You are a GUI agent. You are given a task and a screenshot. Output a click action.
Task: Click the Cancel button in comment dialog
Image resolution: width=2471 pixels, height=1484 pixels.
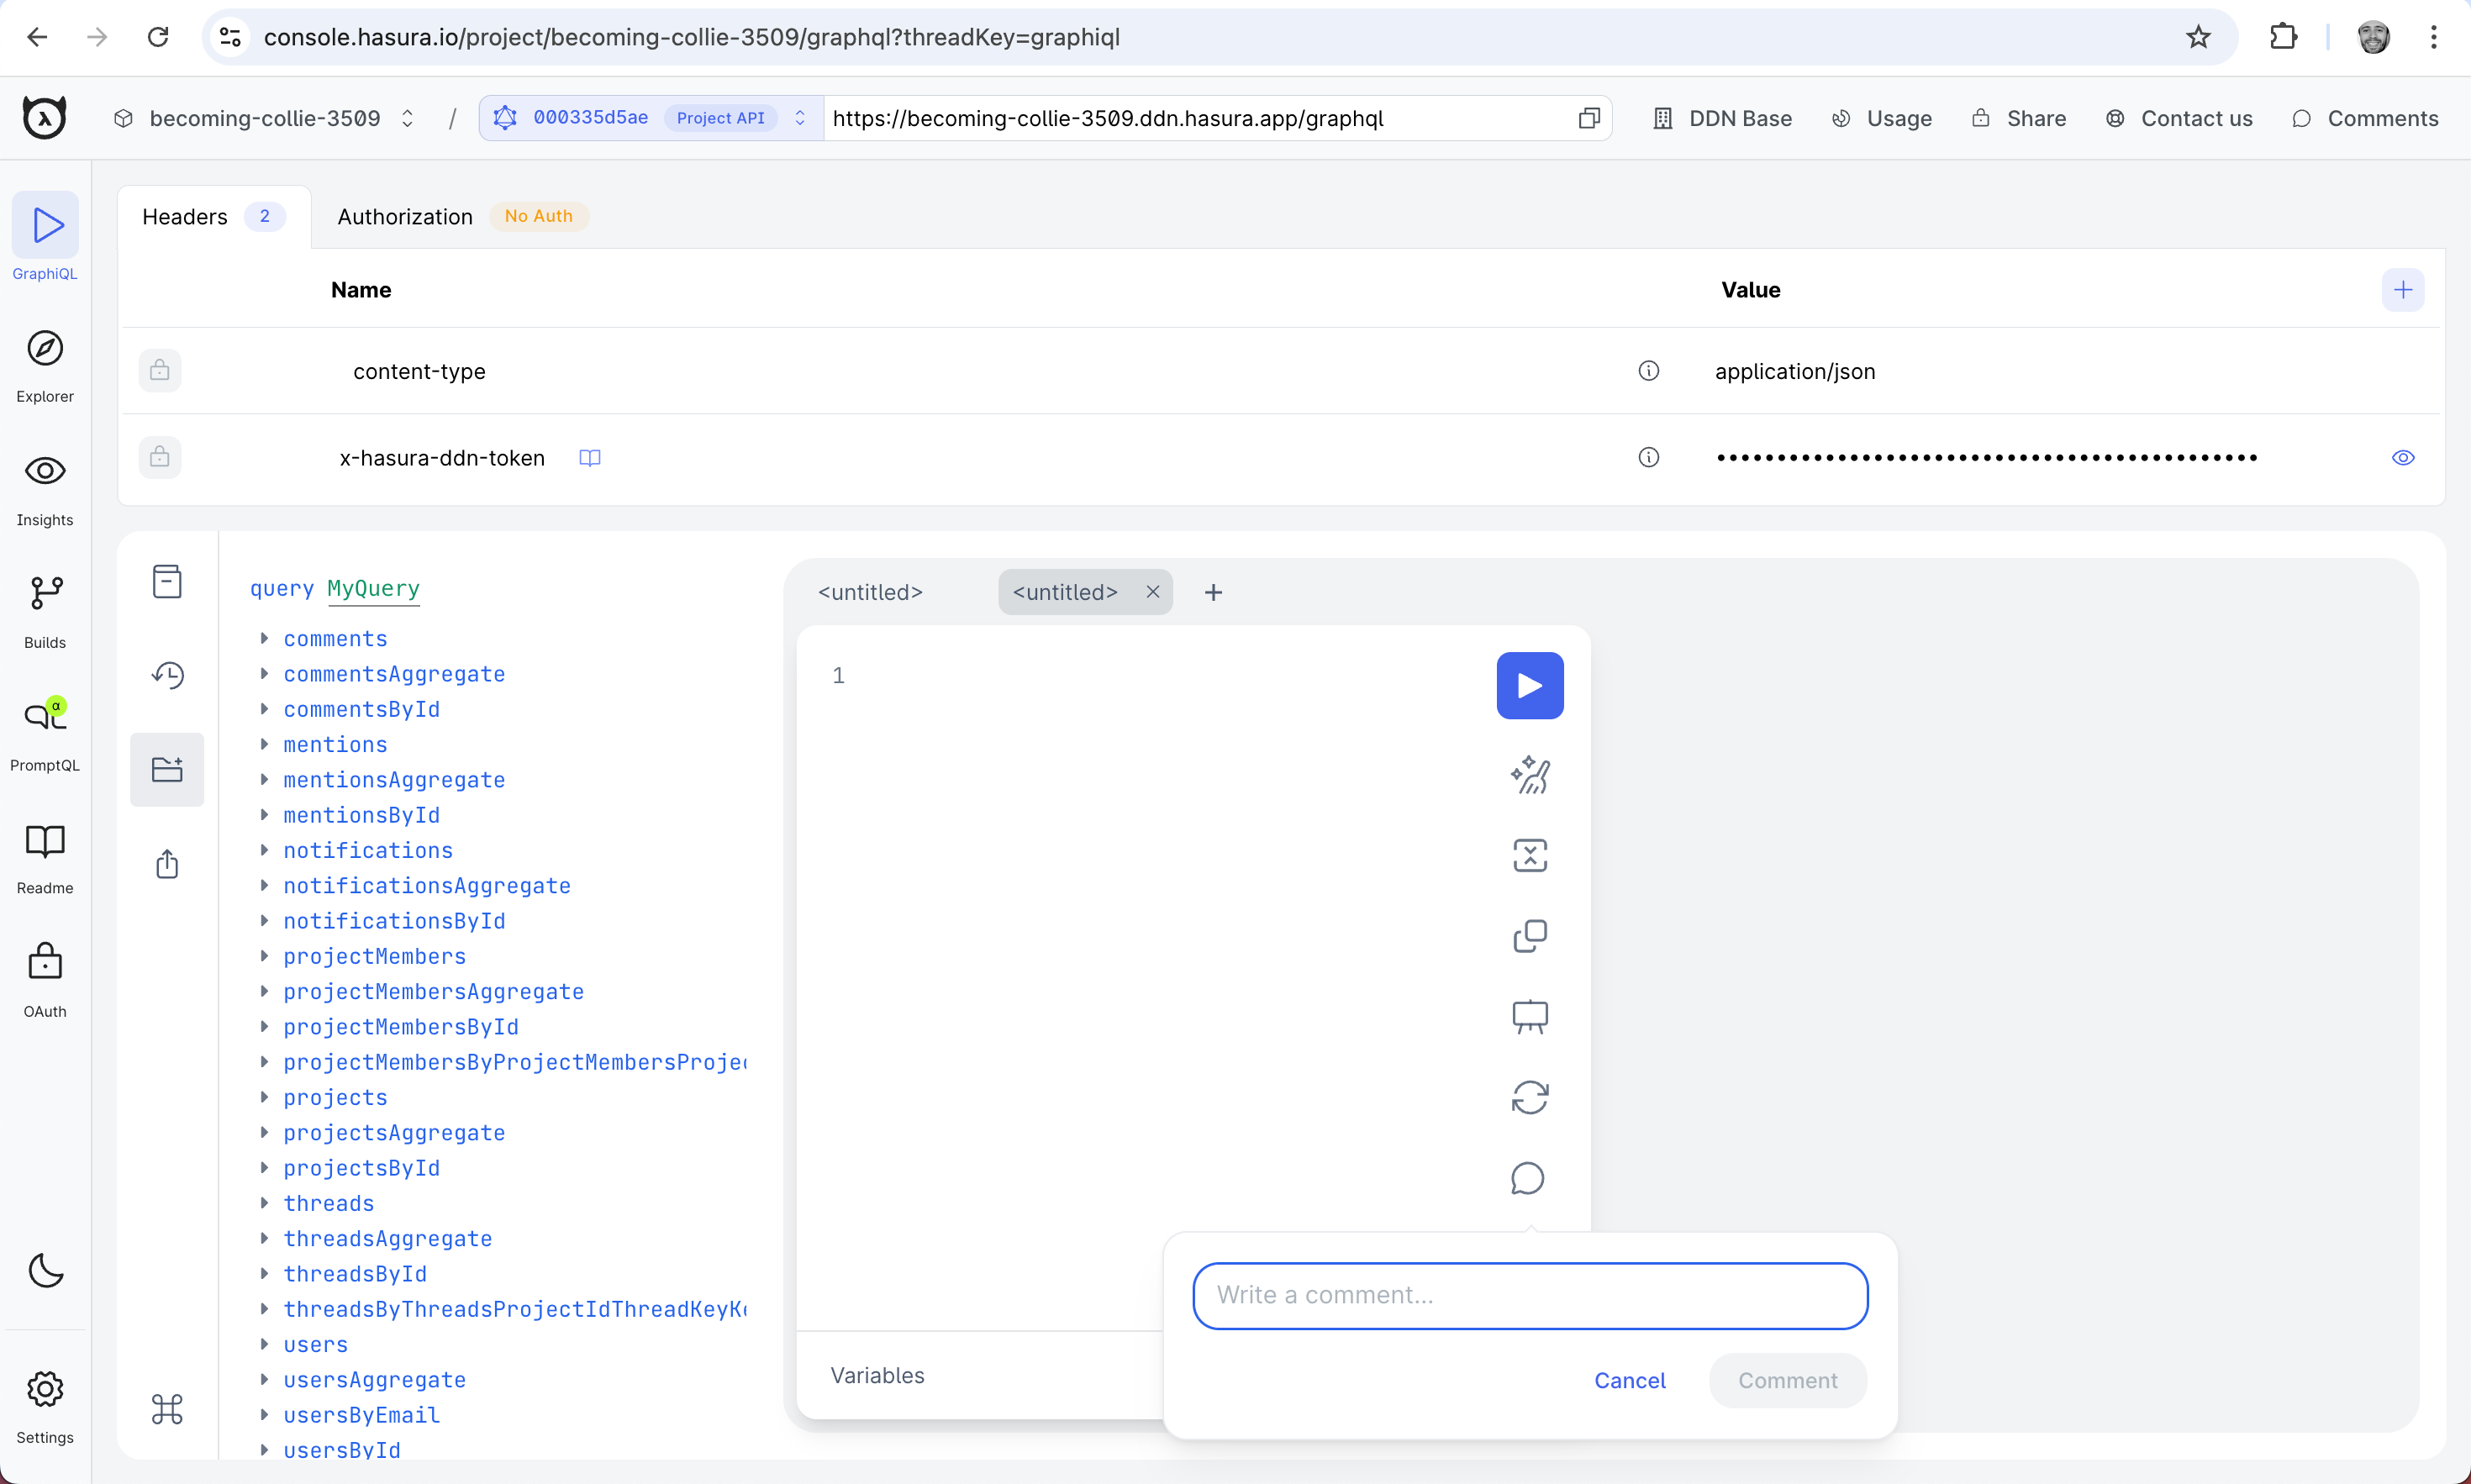(x=1629, y=1380)
